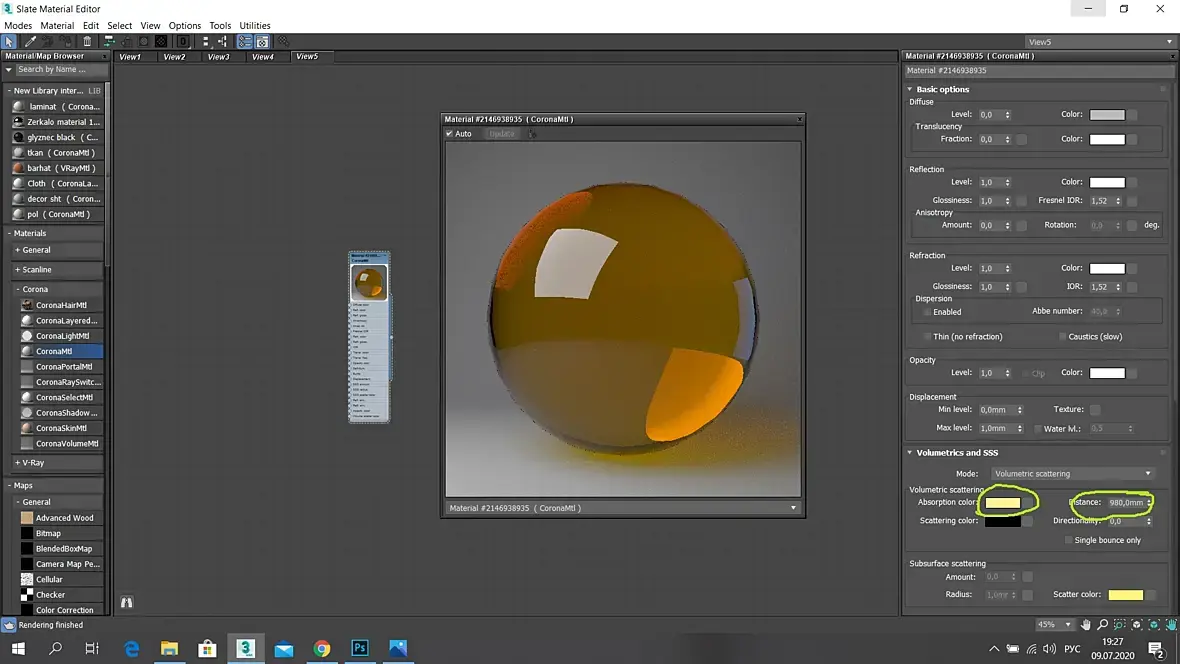
Task: Open Material ID Channel flyout
Action: pos(183,41)
